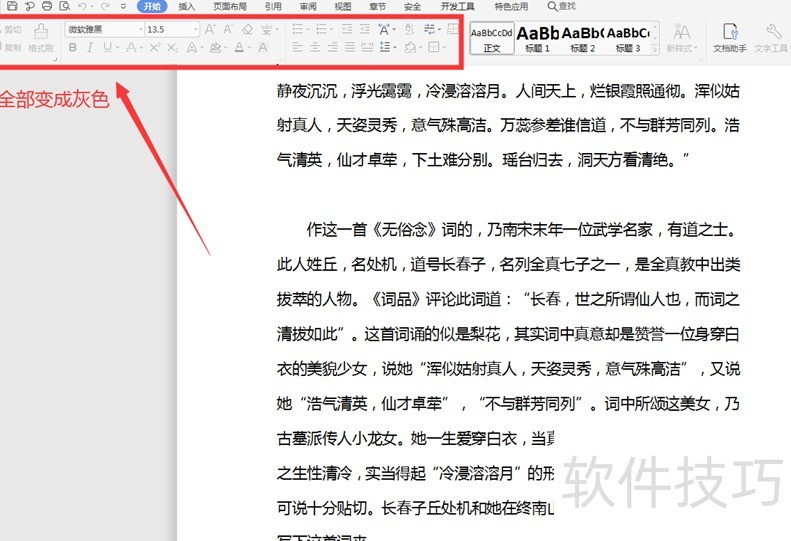Open the 引用 ribbon tab

[x=273, y=7]
